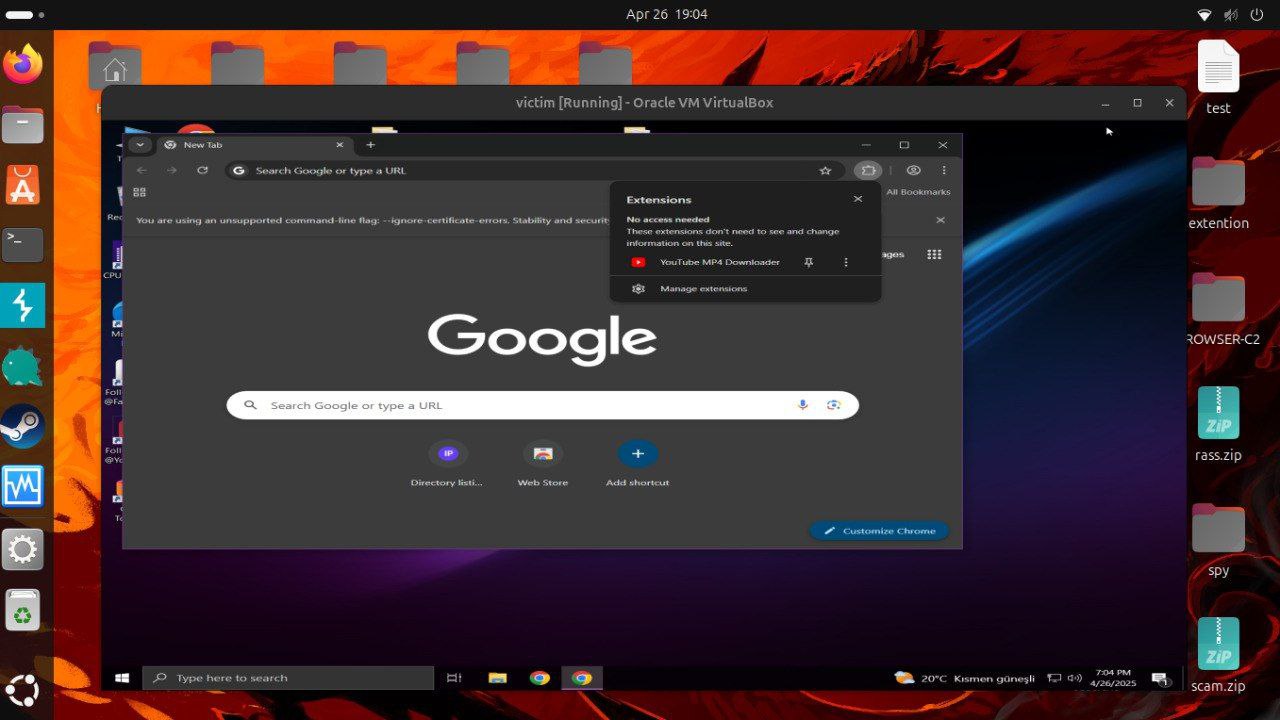The height and width of the screenshot is (720, 1280).
Task: Go forward in Chrome
Action: pos(172,170)
